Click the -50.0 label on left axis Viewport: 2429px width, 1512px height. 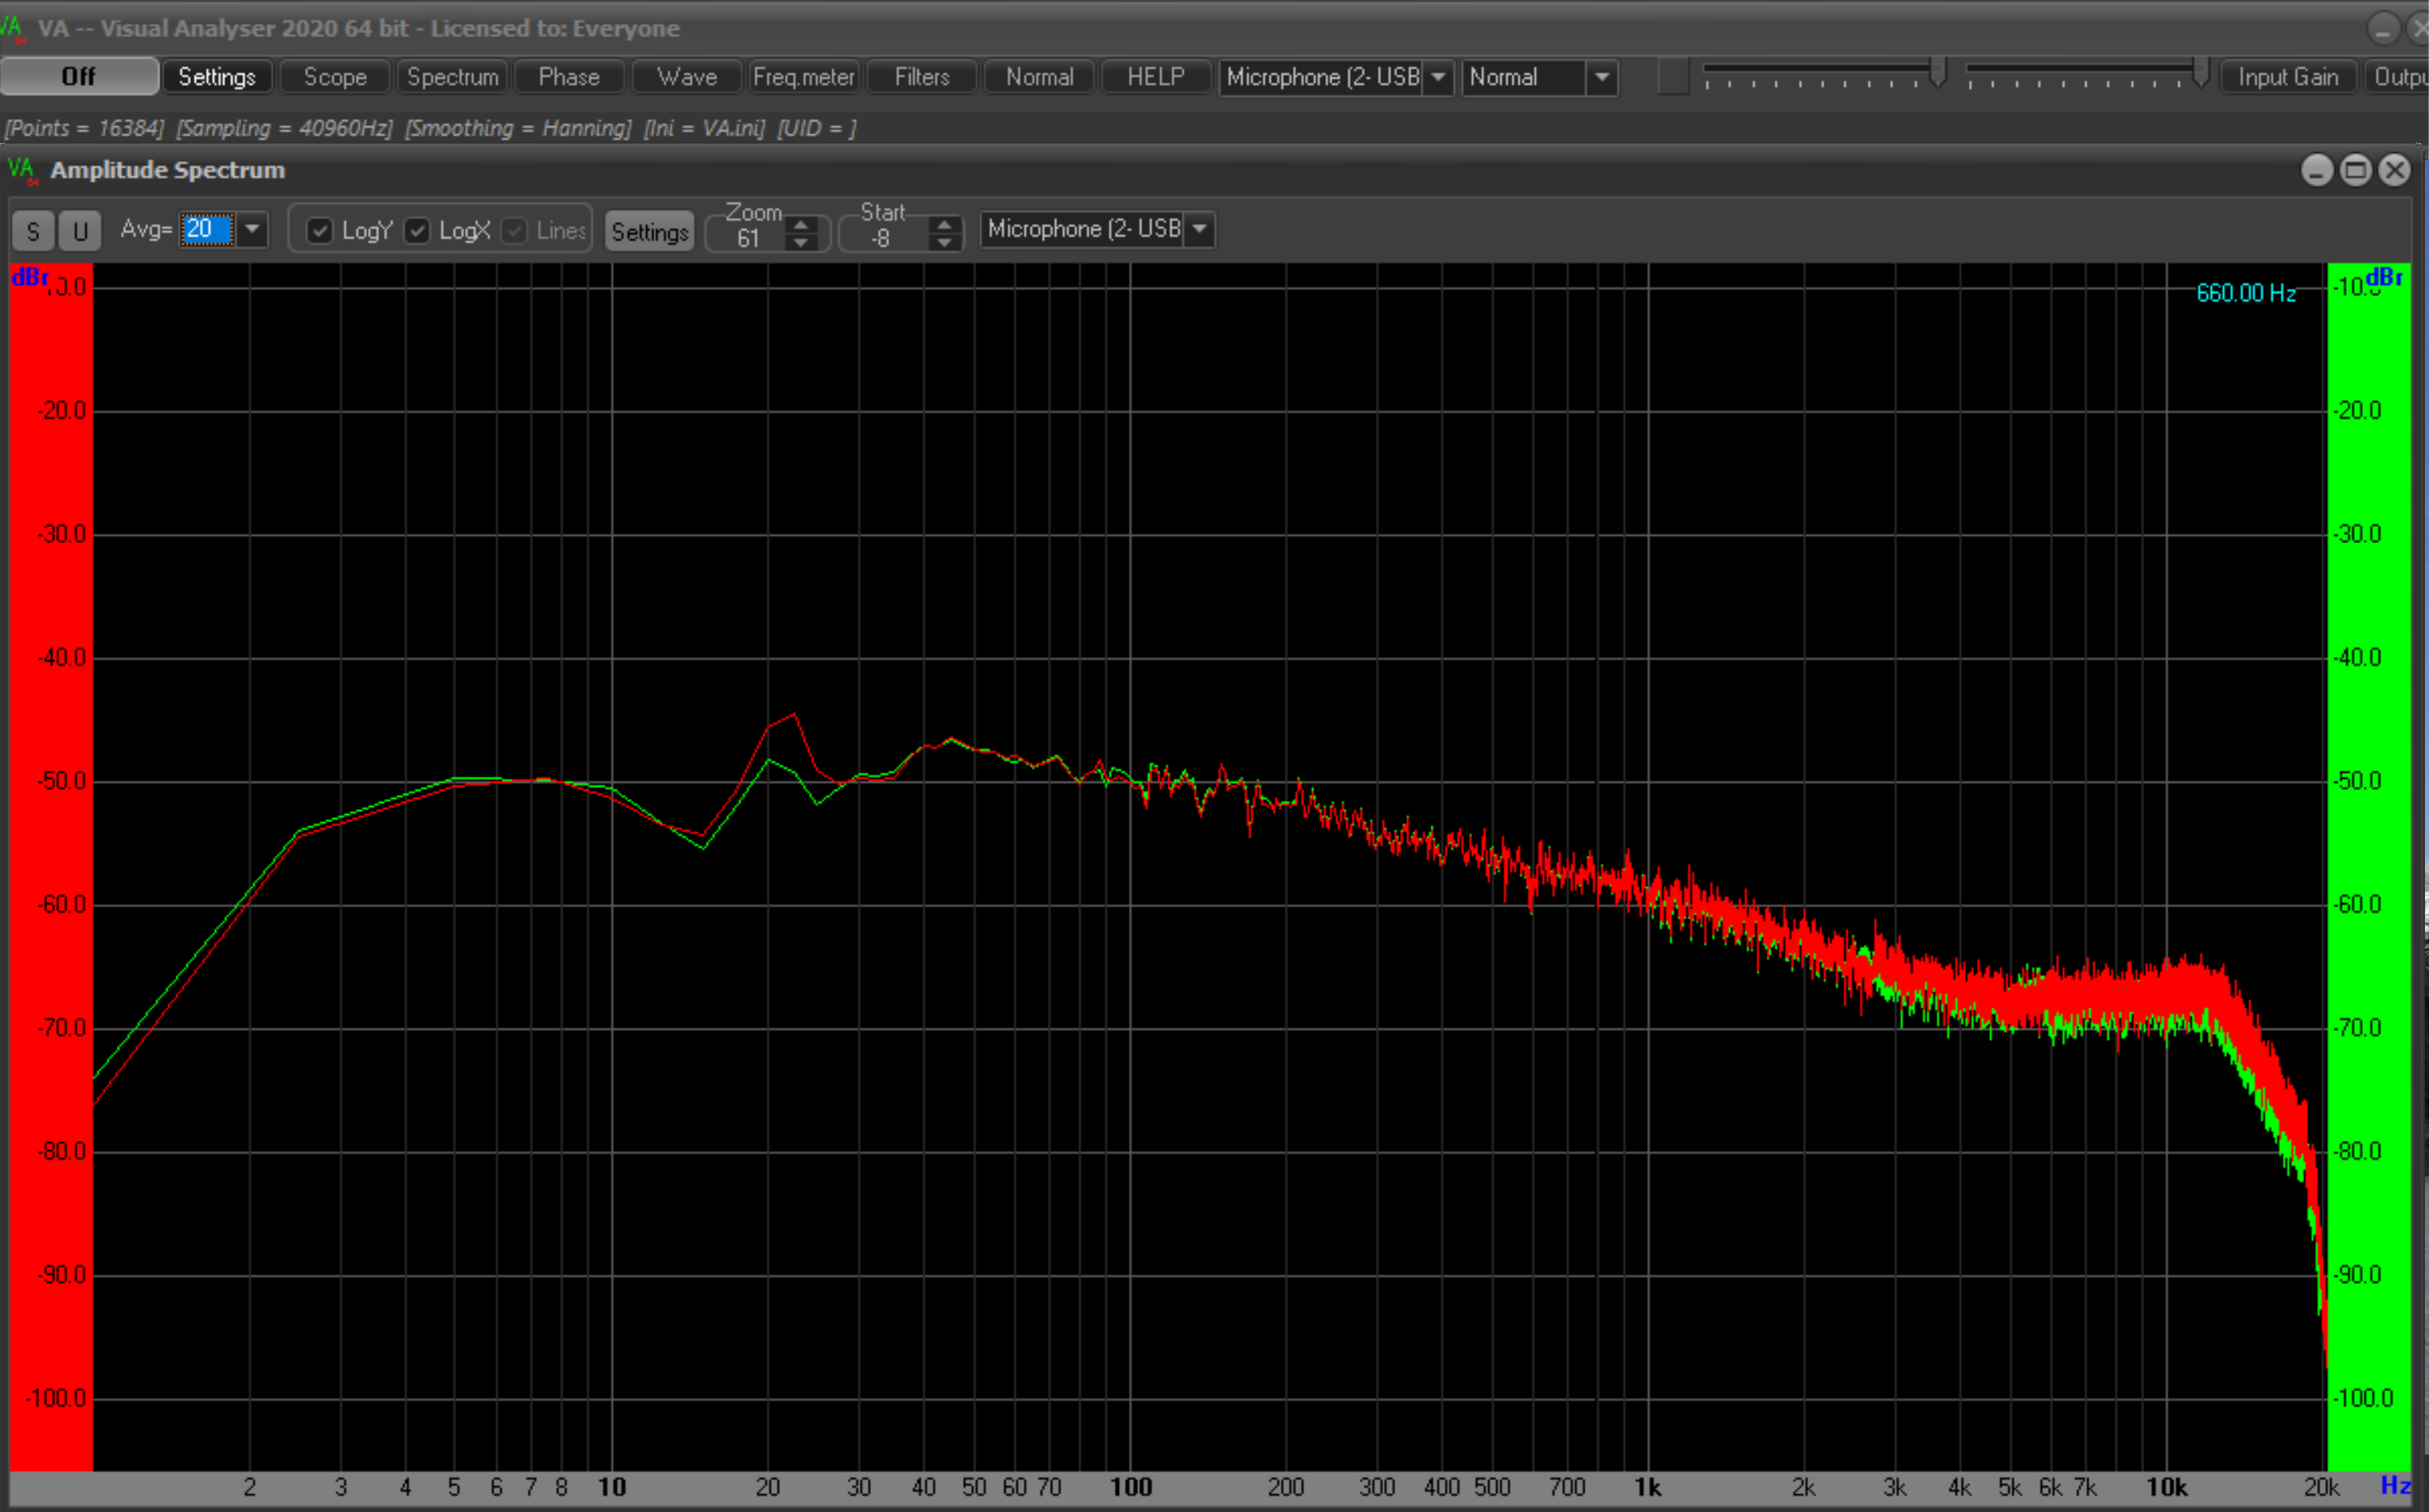click(62, 781)
